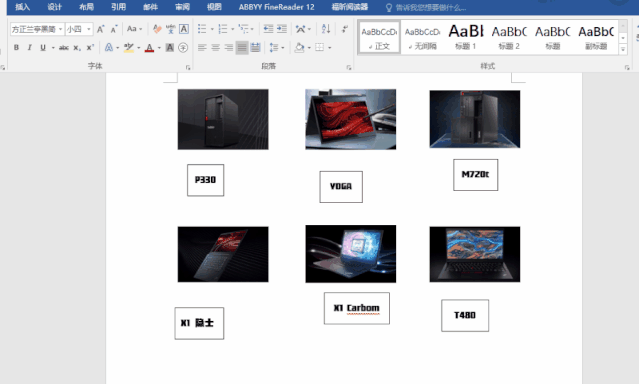The width and height of the screenshot is (639, 384).
Task: Center align the paragraph
Action: point(216,48)
